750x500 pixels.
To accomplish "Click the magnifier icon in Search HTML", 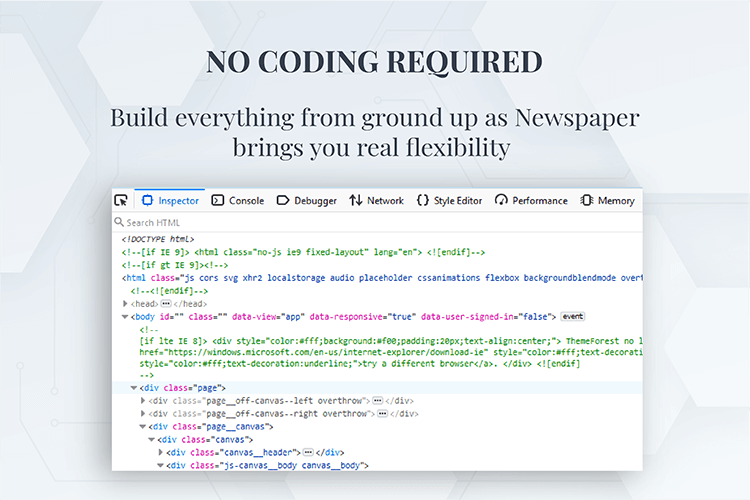I will coord(119,222).
